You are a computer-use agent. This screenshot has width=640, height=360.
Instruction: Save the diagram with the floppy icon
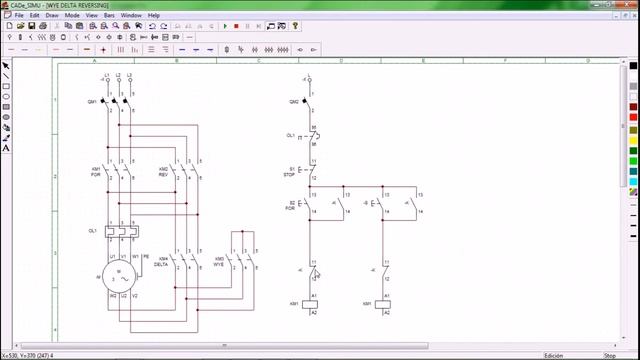(x=31, y=26)
